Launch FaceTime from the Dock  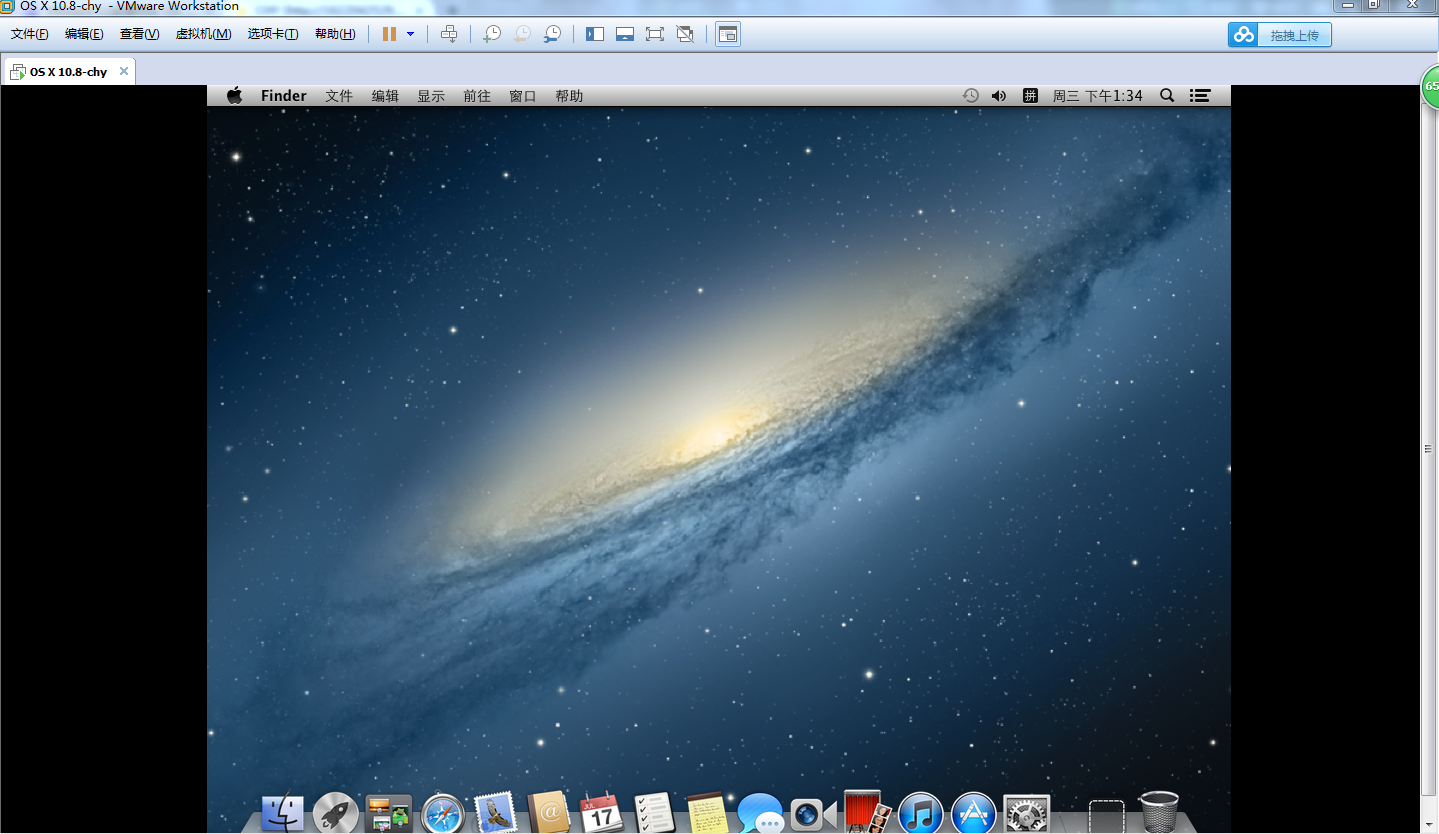[813, 814]
